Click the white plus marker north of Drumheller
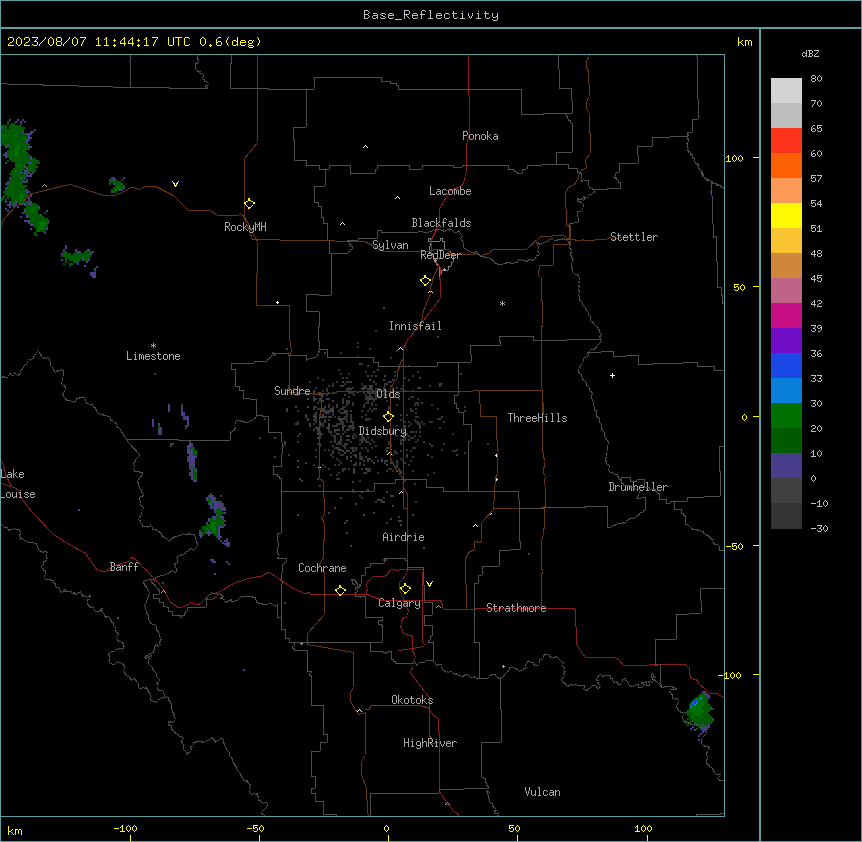The width and height of the screenshot is (862, 842). [612, 375]
